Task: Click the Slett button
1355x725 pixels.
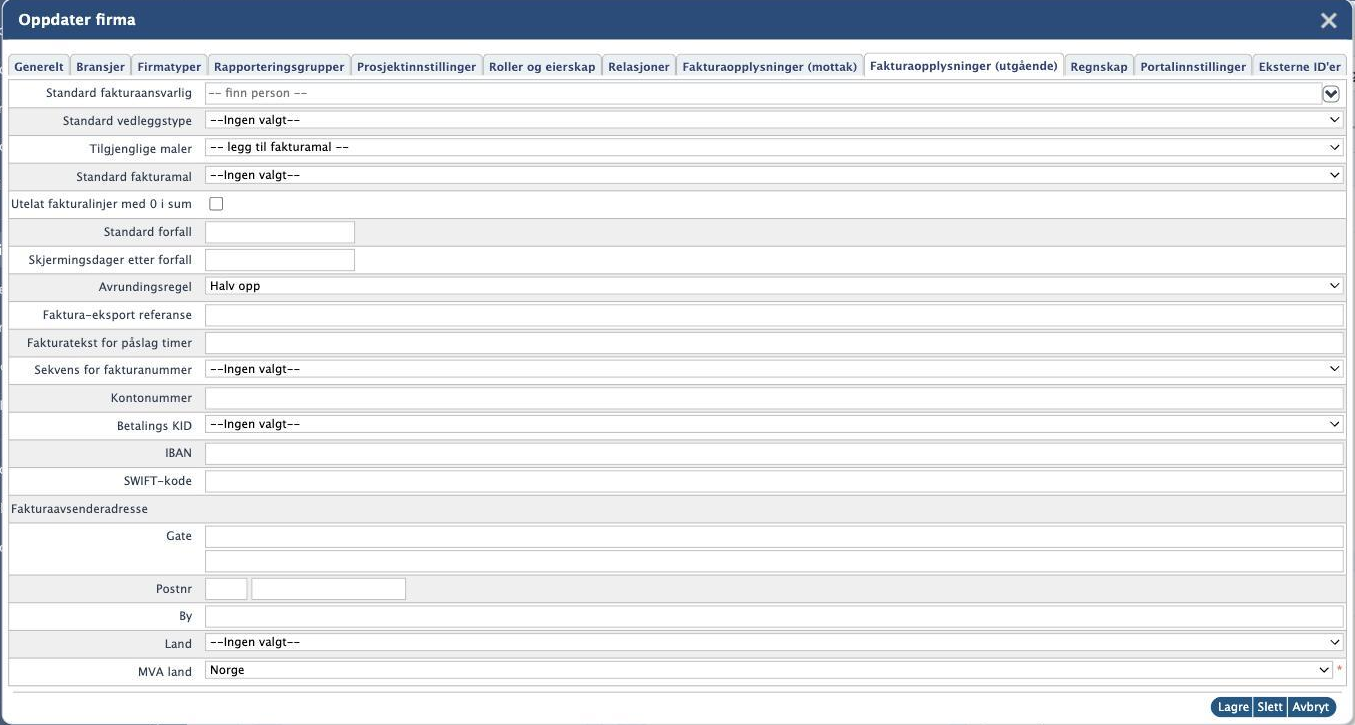Action: coord(1270,707)
